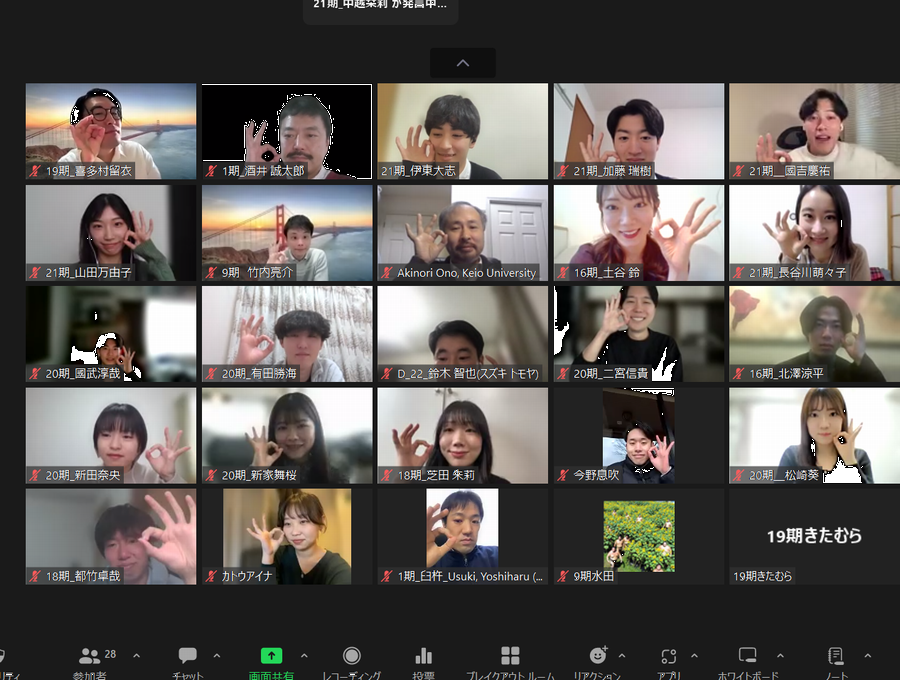Expand the share screen options arrow
The height and width of the screenshot is (680, 900).
[x=304, y=656]
